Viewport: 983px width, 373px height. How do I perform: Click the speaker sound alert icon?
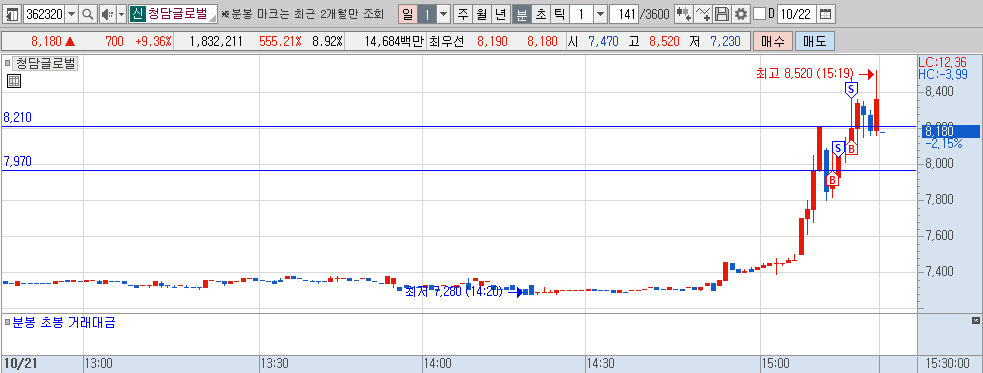pyautogui.click(x=107, y=14)
